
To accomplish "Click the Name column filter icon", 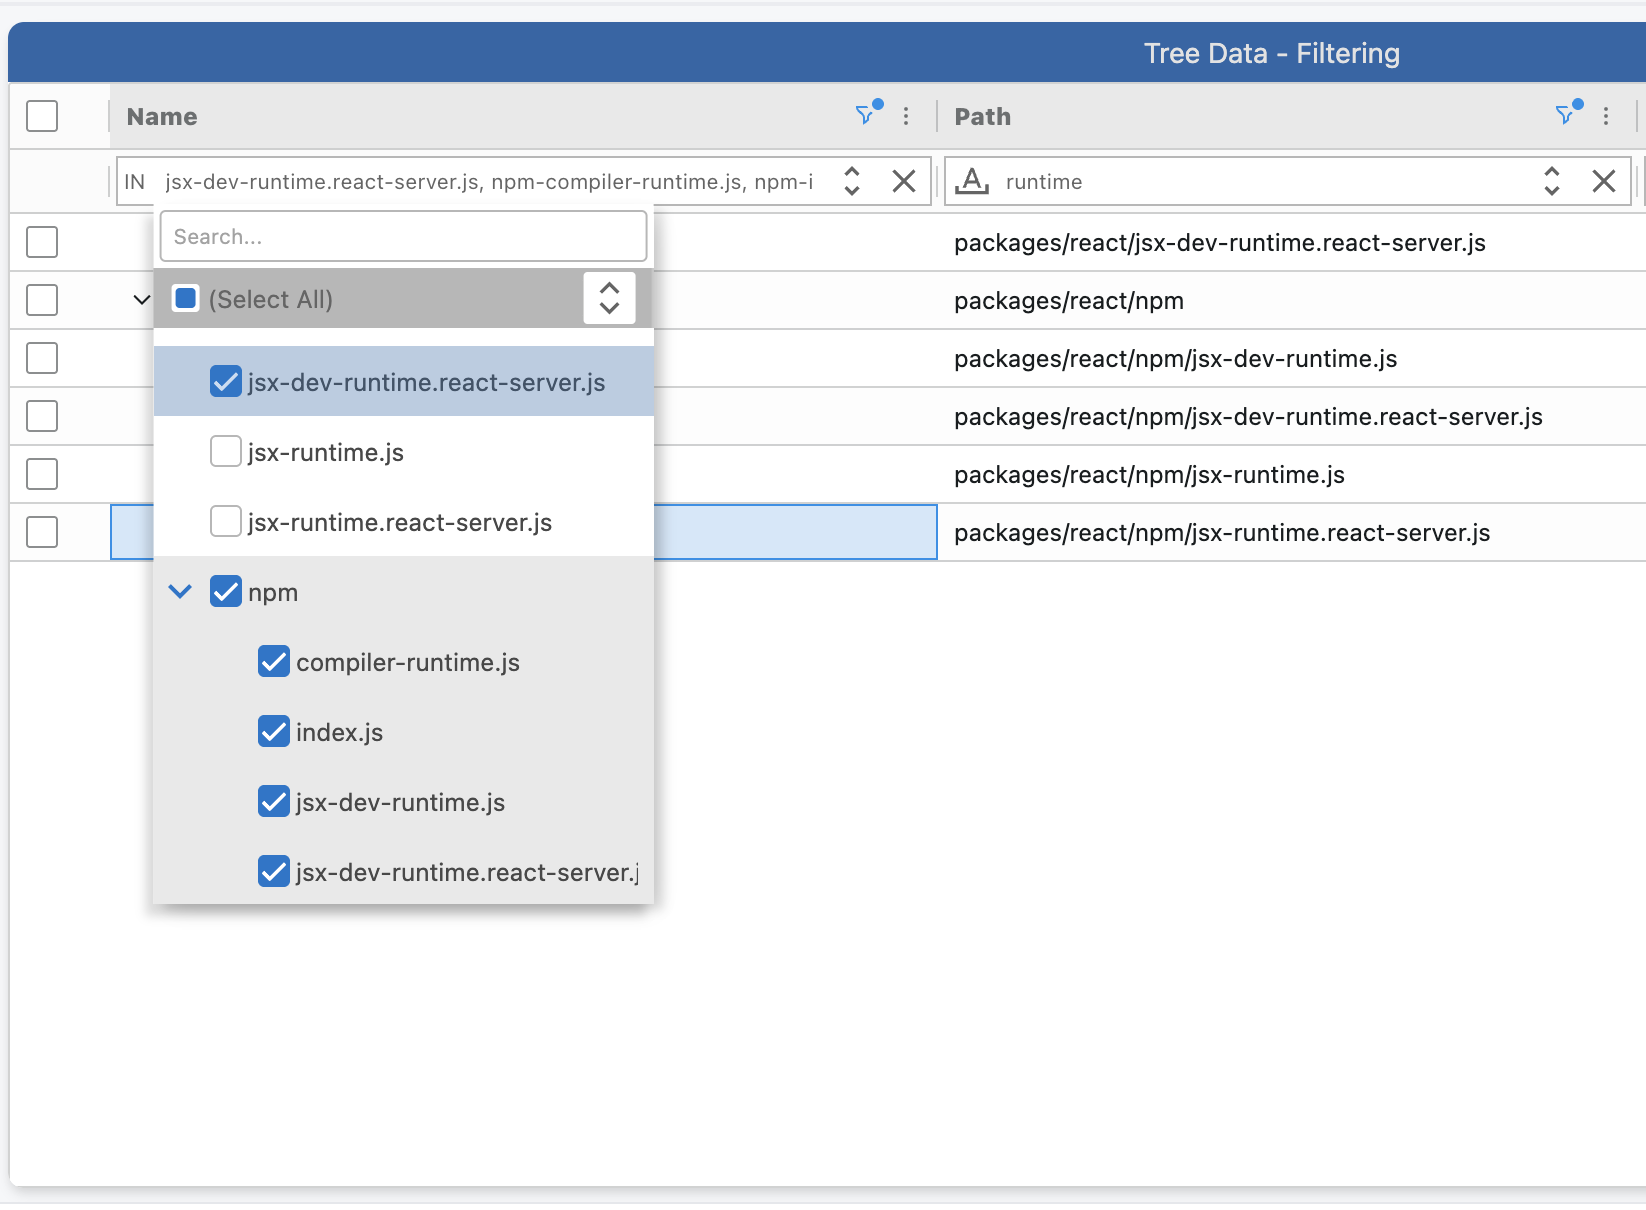I will [867, 116].
